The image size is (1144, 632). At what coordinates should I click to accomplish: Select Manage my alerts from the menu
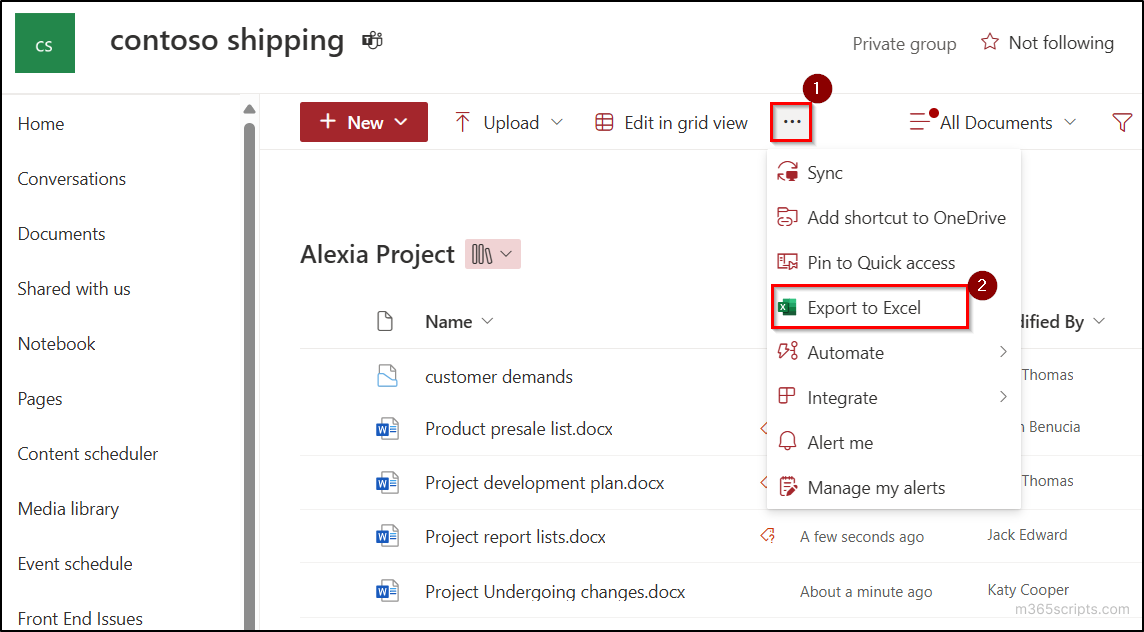[876, 487]
